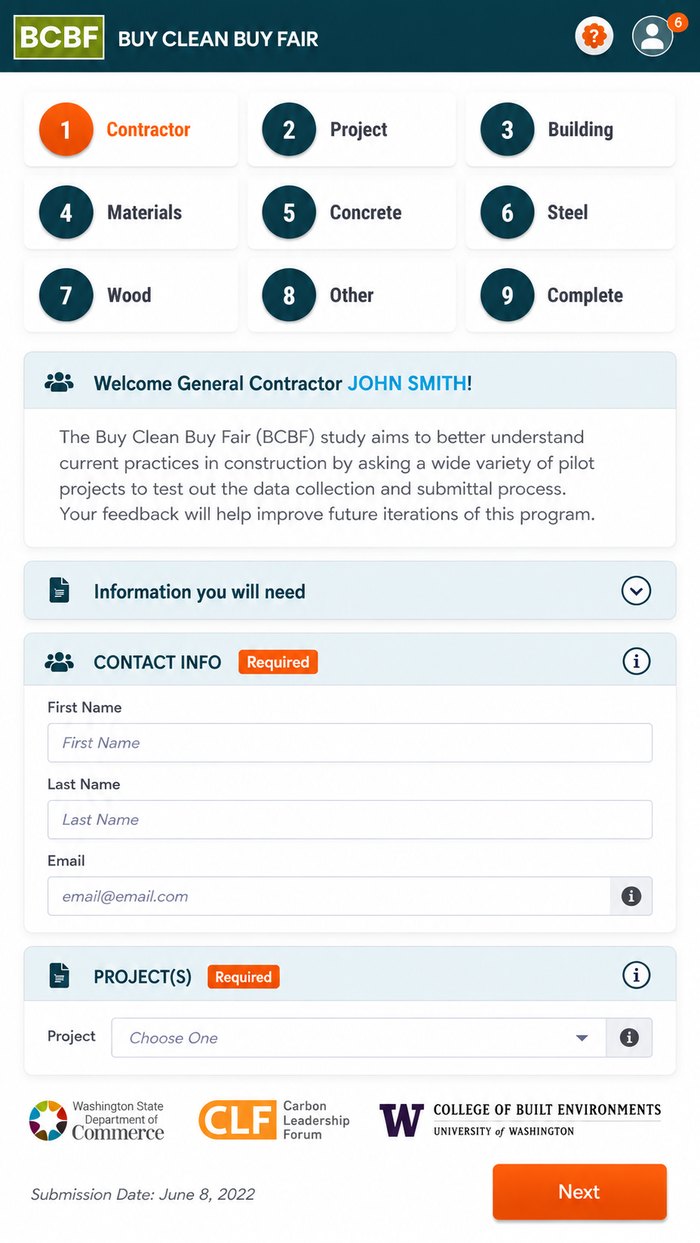Image resolution: width=700 pixels, height=1243 pixels.
Task: Switch to step 6 Steel
Action: 571,213
